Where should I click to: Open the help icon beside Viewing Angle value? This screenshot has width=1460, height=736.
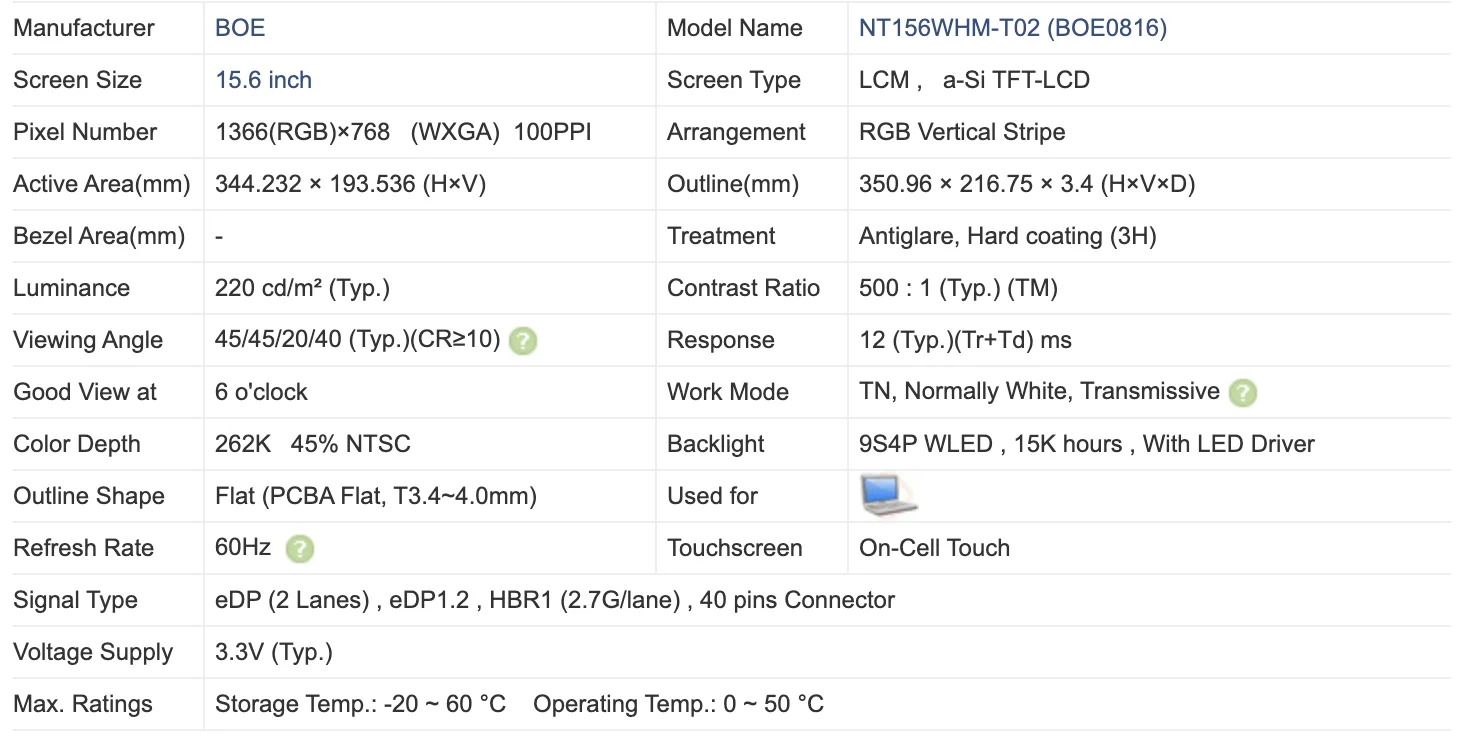[x=522, y=341]
